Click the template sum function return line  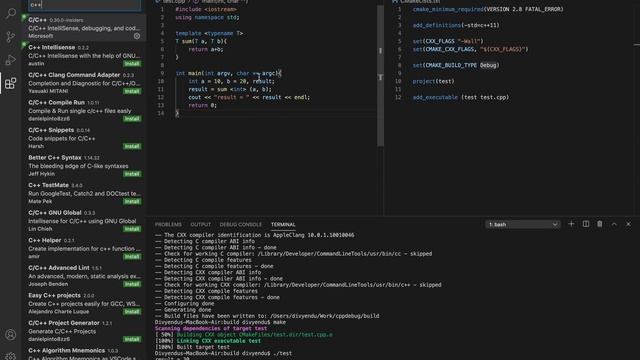coord(206,49)
